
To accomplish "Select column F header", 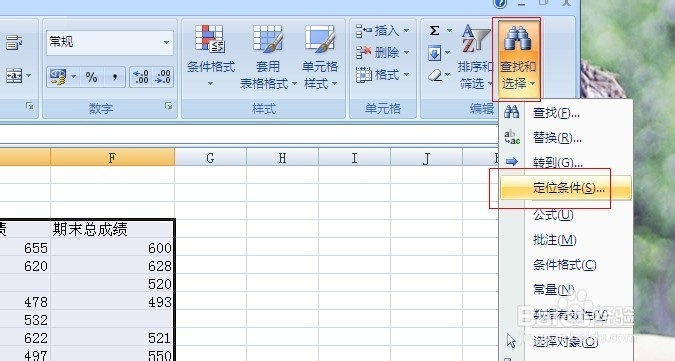I will (112, 157).
